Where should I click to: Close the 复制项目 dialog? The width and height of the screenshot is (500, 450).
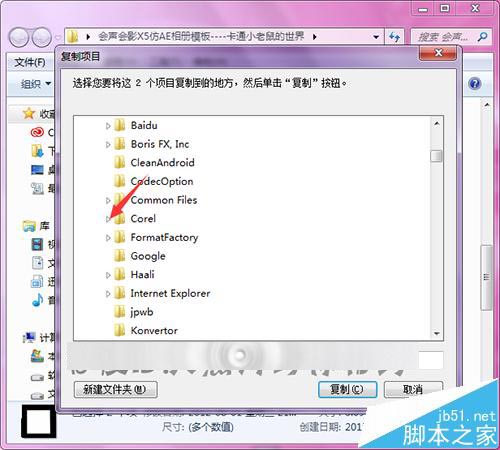tap(438, 53)
